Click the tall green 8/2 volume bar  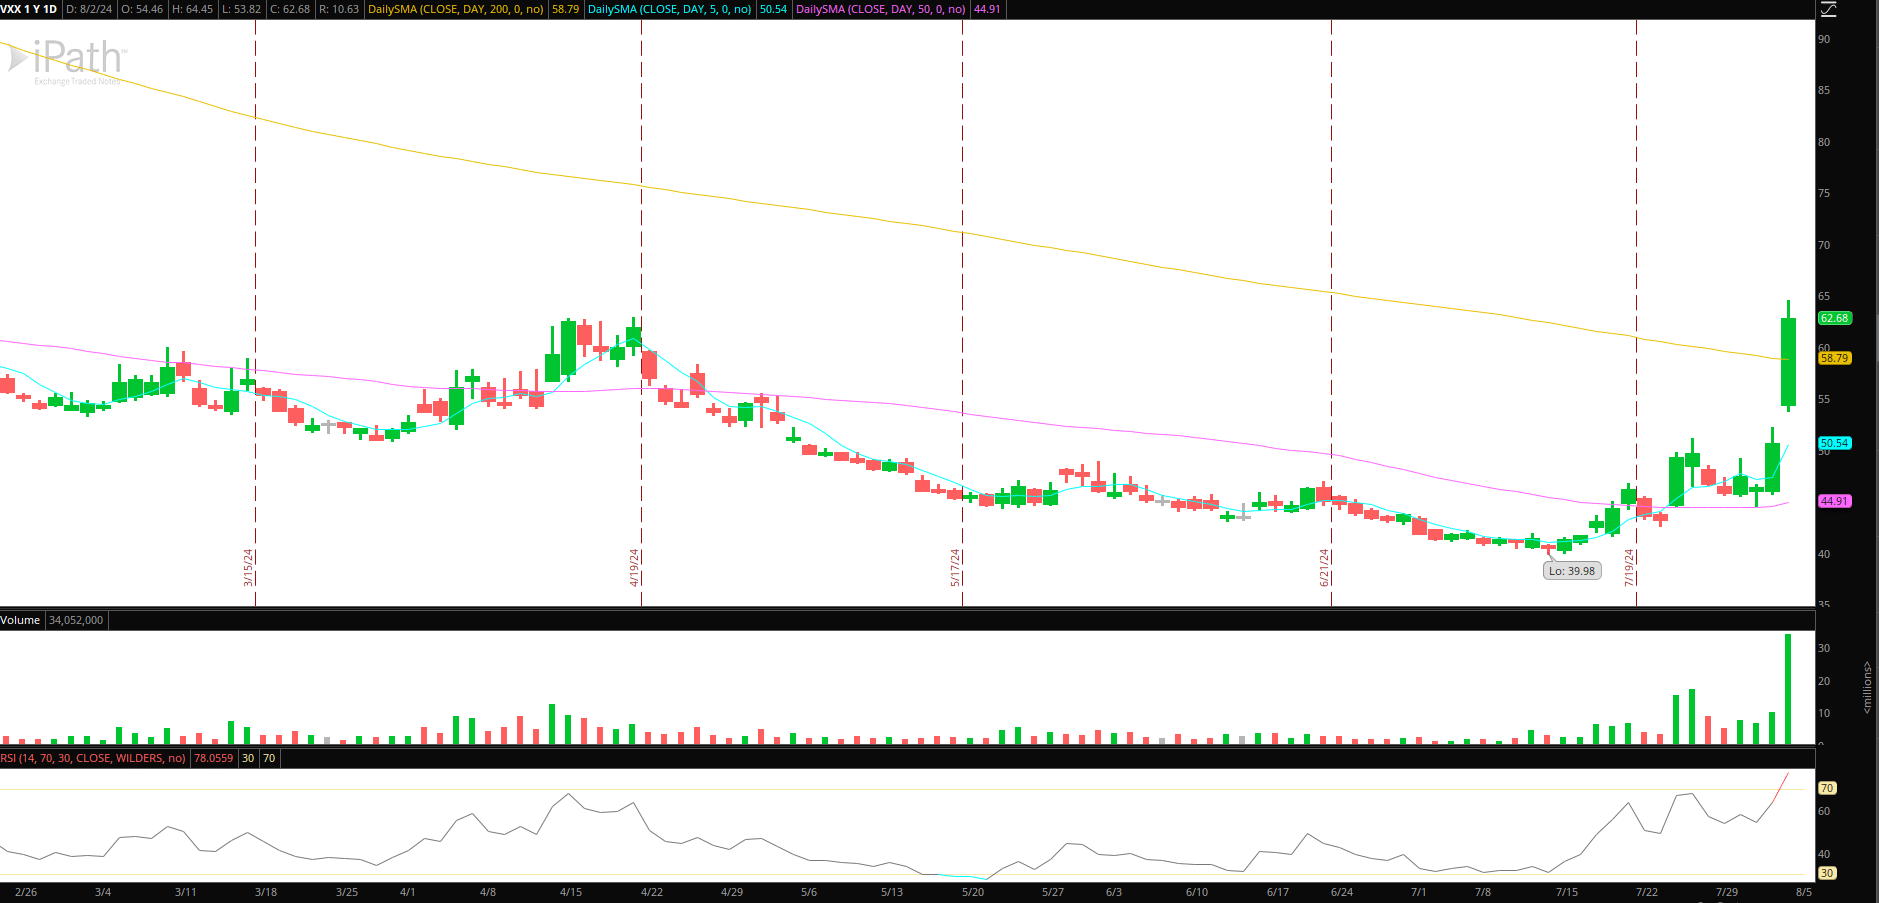[1788, 689]
